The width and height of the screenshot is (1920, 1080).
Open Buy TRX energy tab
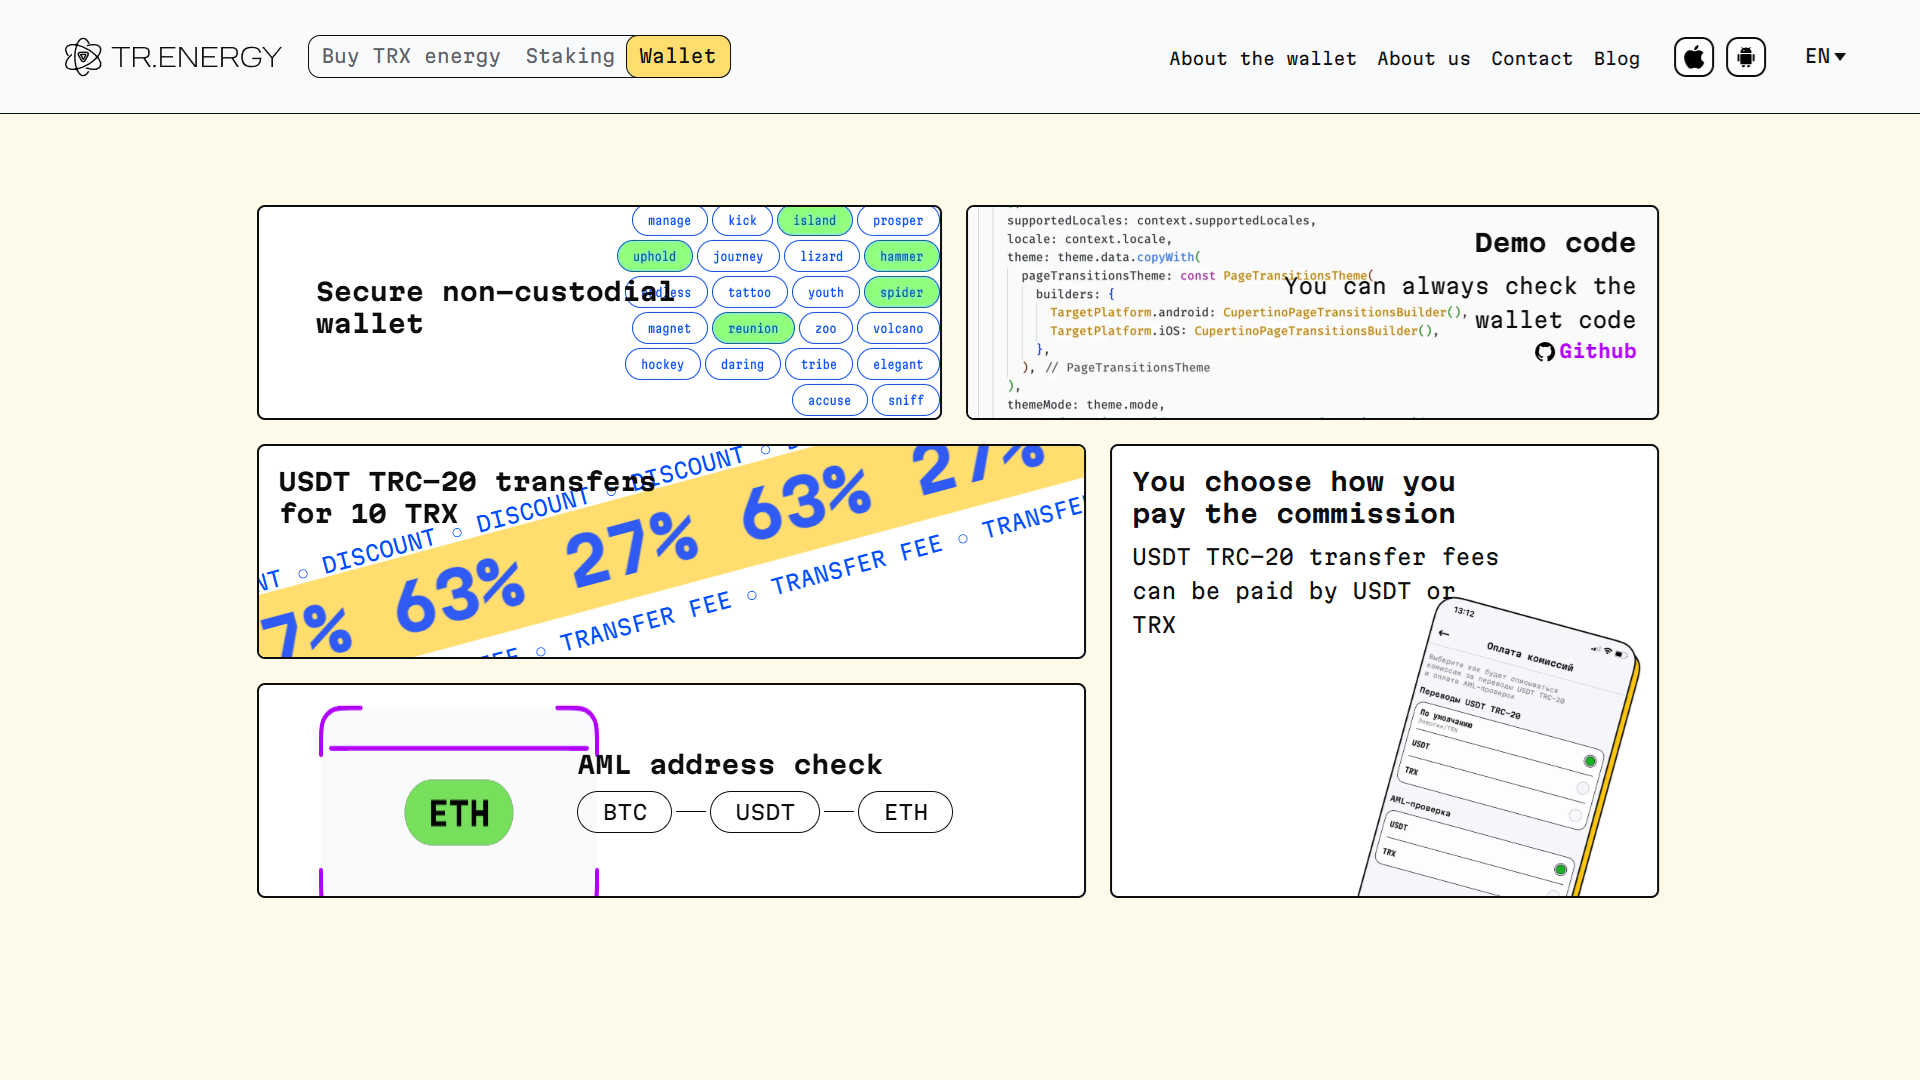(x=411, y=57)
